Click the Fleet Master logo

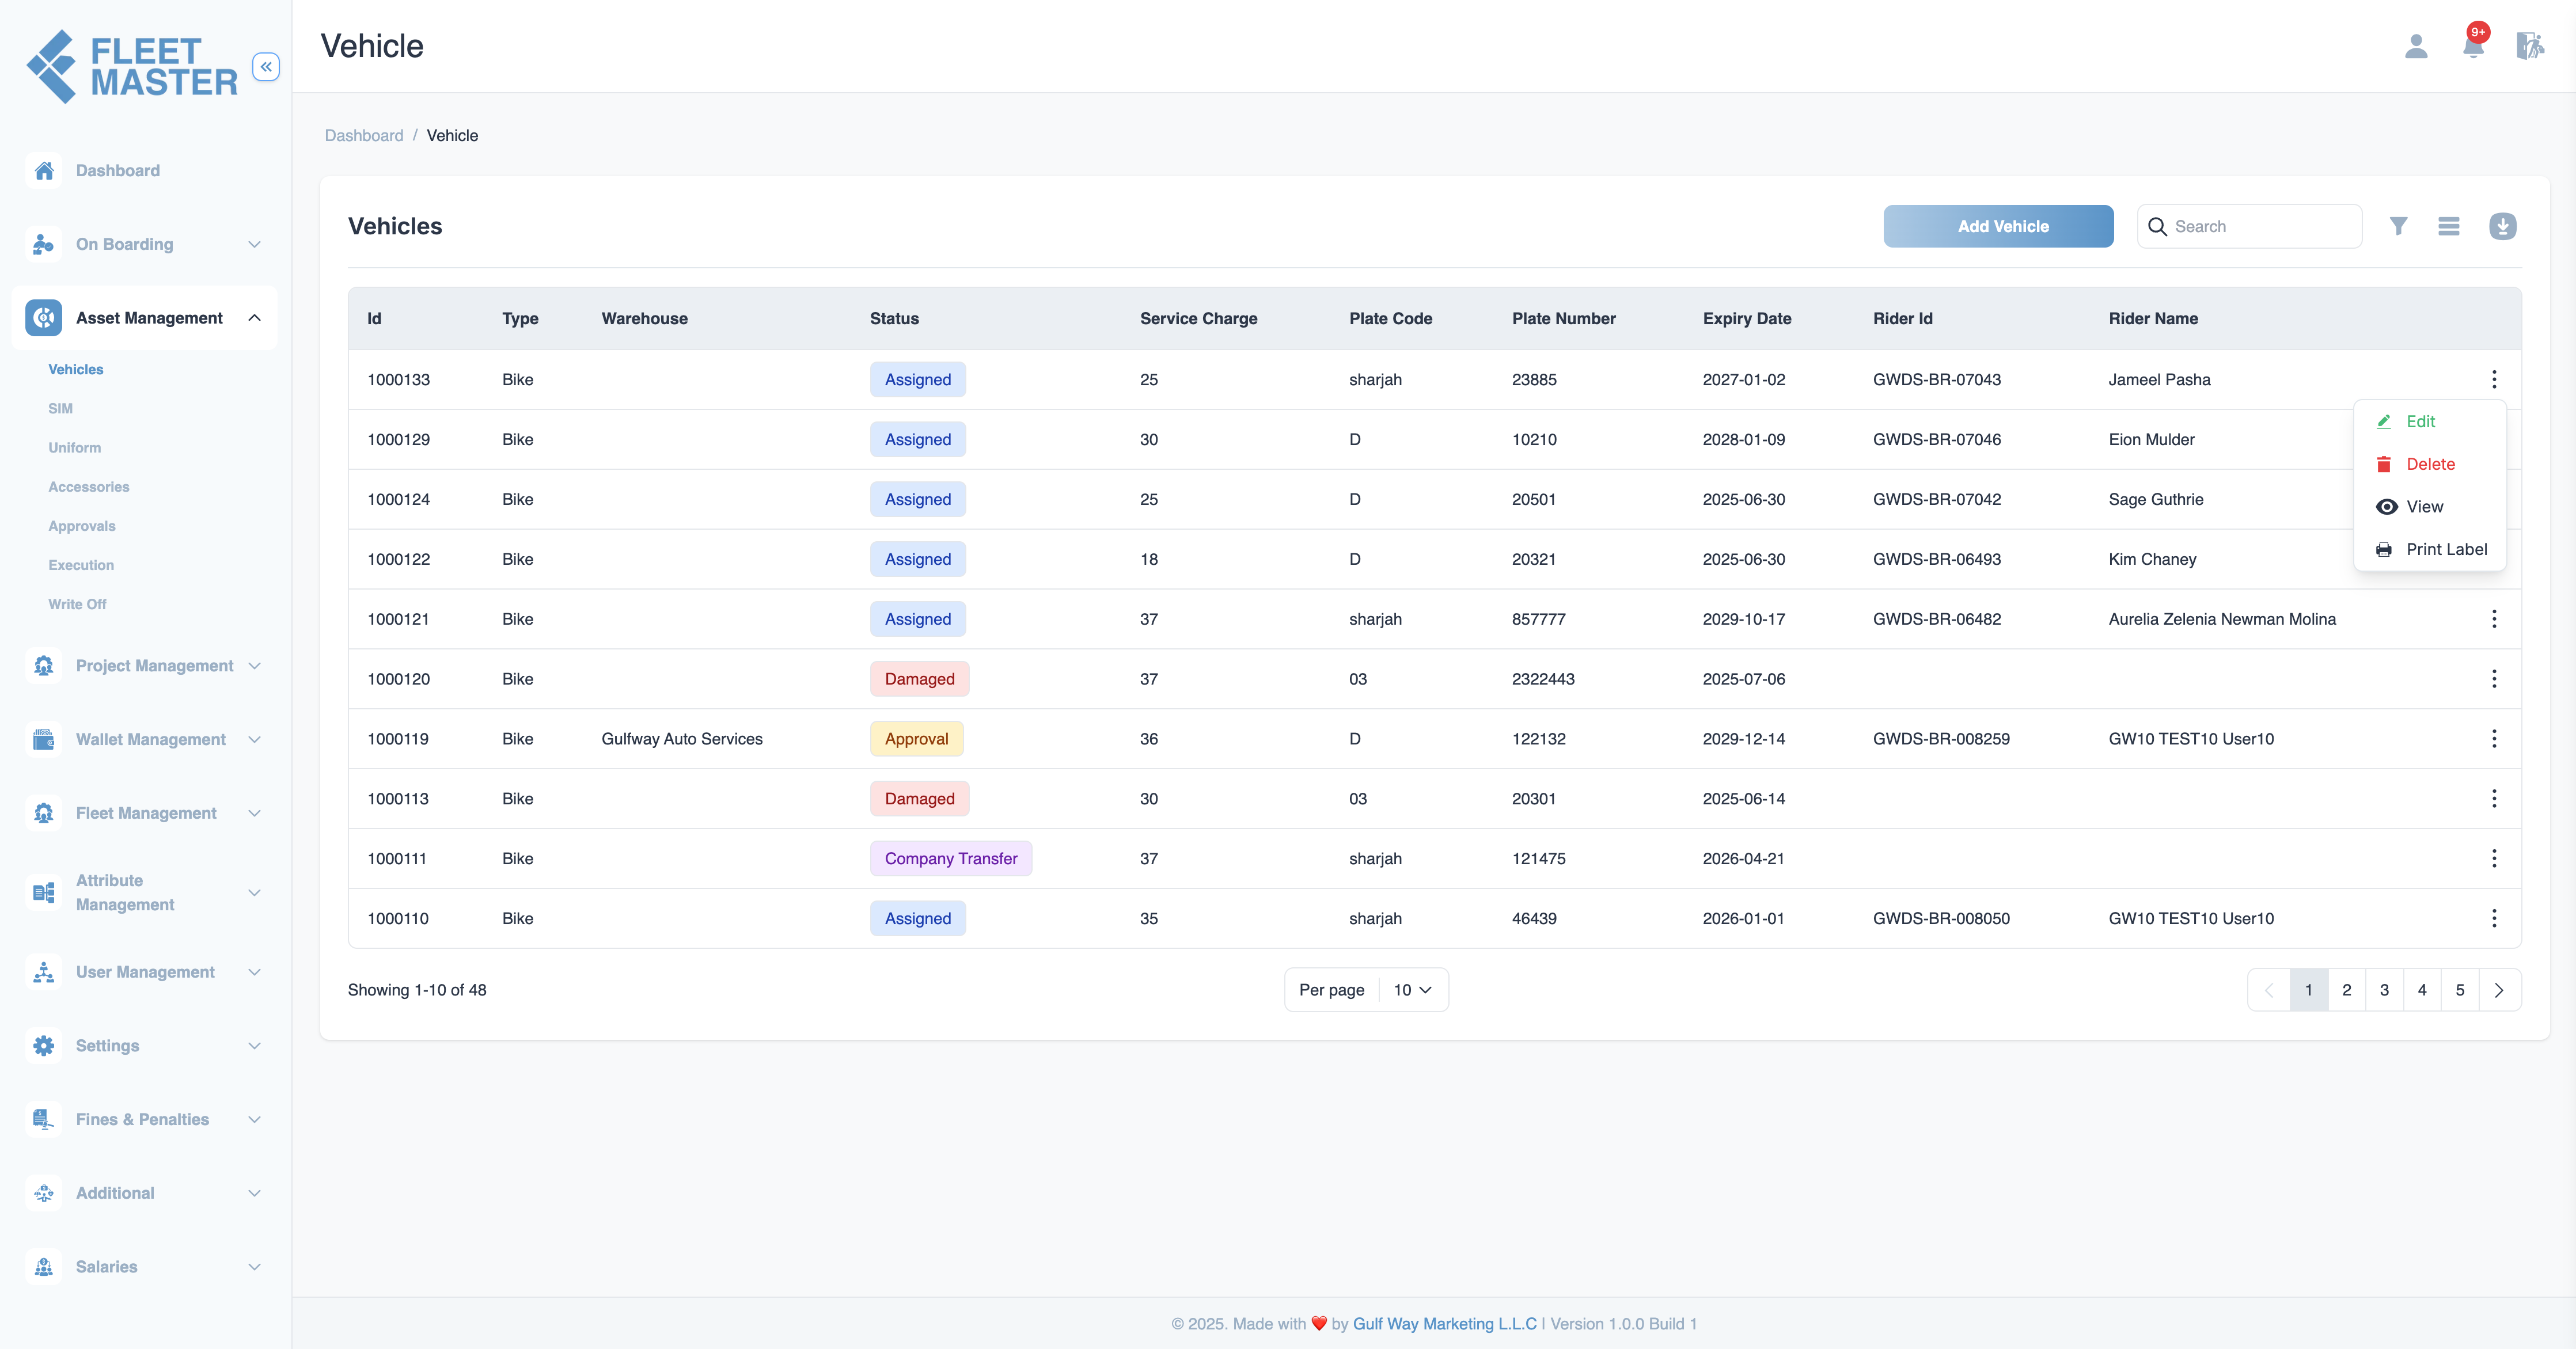coord(132,66)
